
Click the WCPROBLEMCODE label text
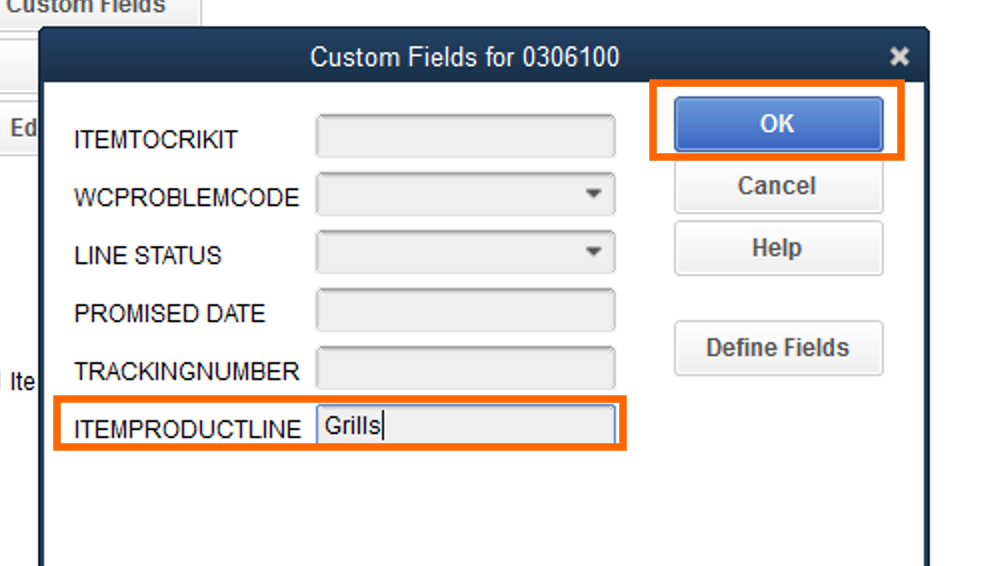tap(186, 198)
